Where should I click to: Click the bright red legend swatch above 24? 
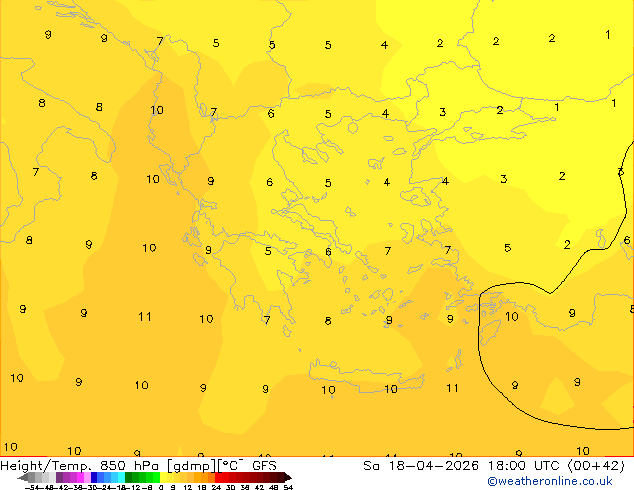pos(218,477)
